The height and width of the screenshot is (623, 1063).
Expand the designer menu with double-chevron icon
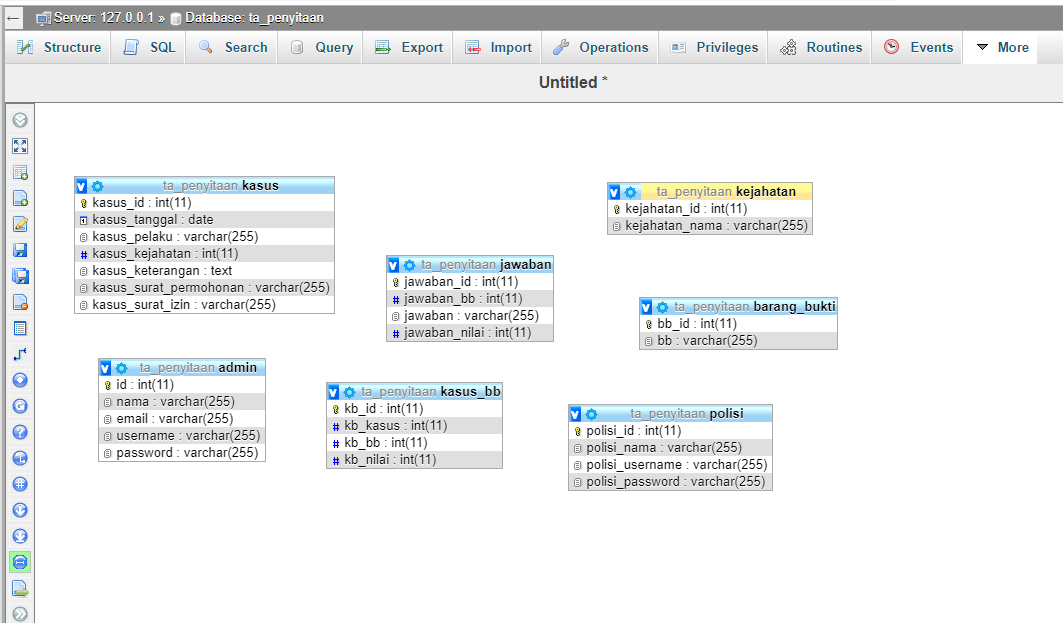click(x=20, y=614)
